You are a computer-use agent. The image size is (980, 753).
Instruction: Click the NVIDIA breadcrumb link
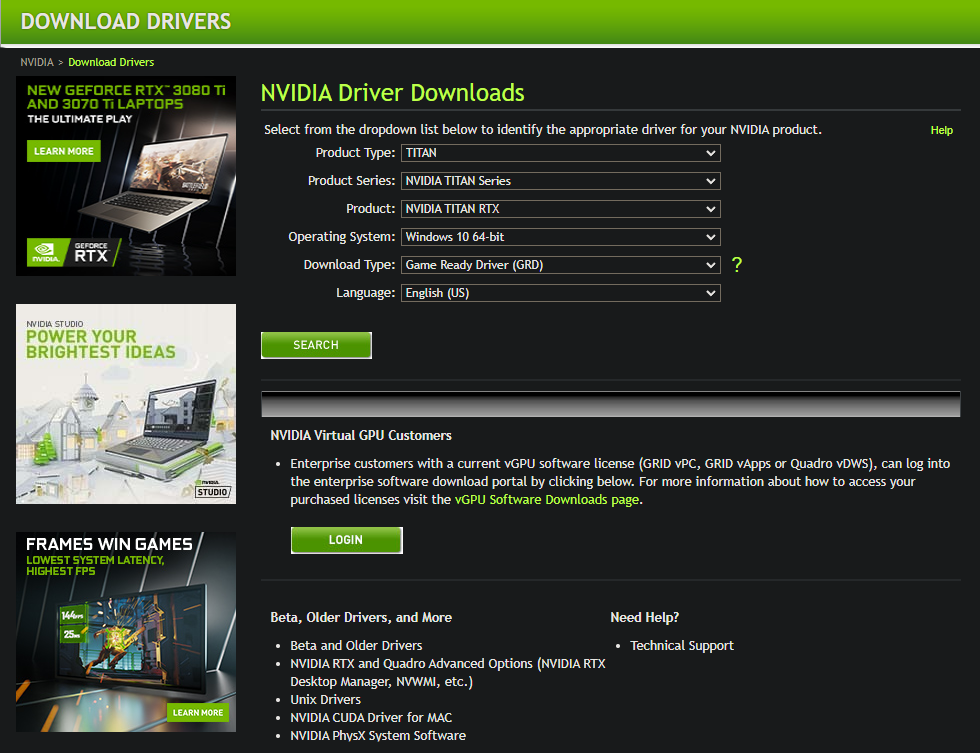click(x=37, y=62)
